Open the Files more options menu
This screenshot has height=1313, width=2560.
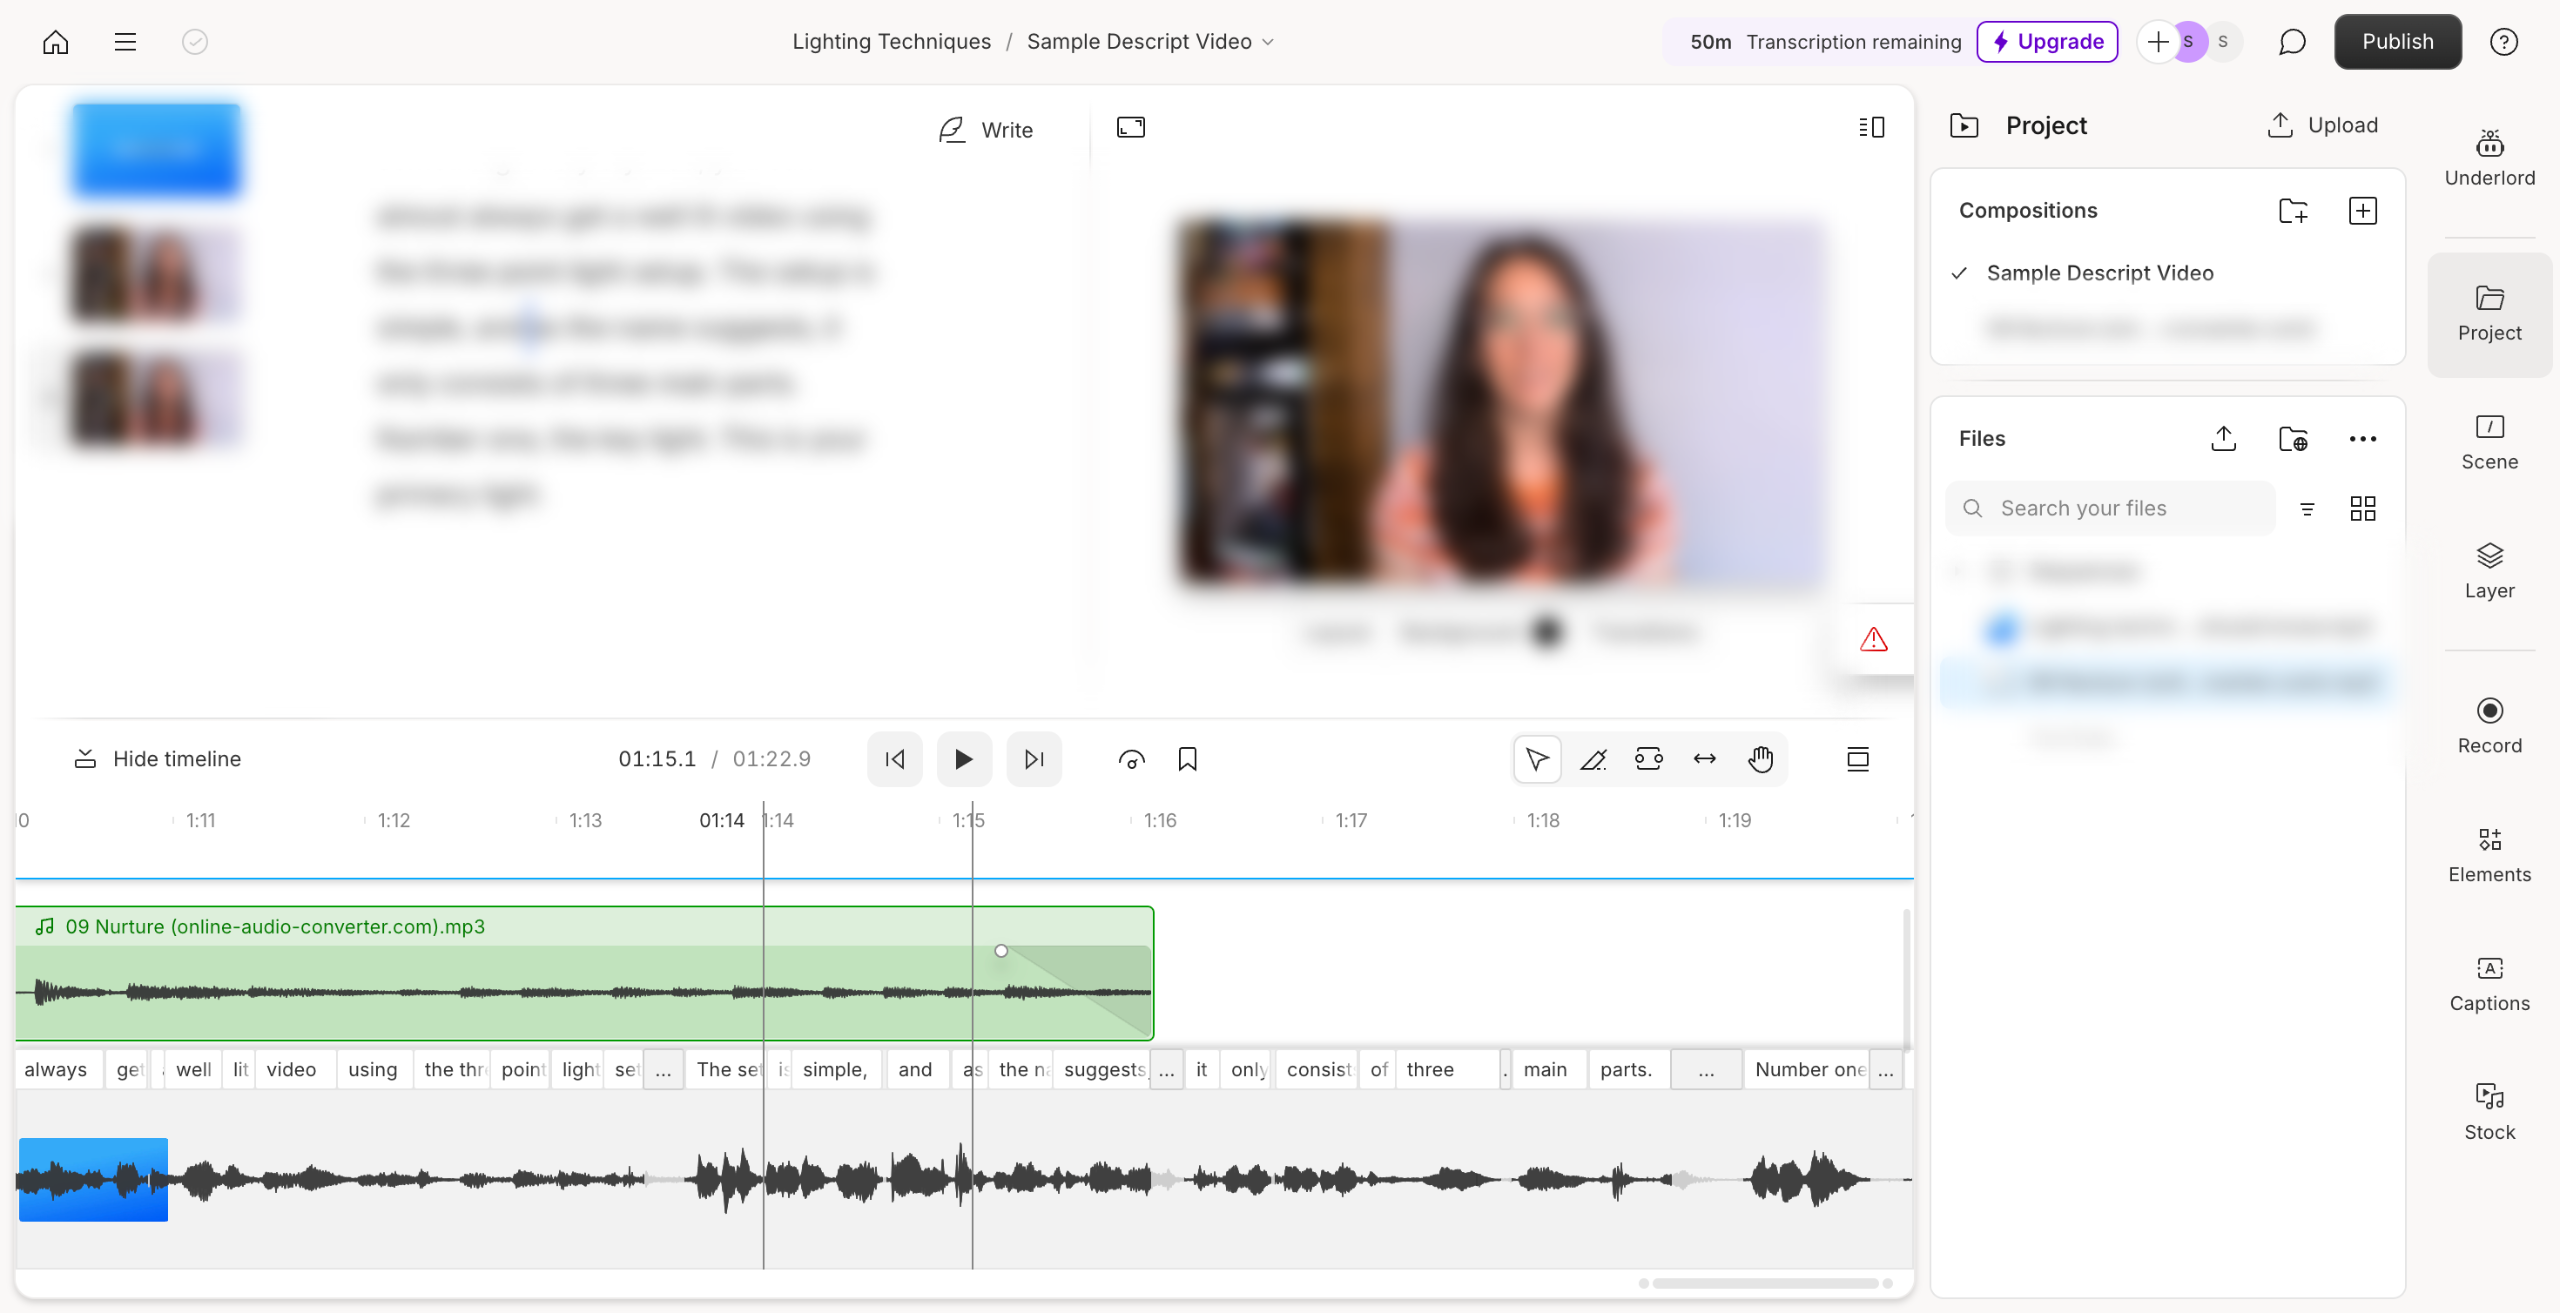coord(2362,439)
